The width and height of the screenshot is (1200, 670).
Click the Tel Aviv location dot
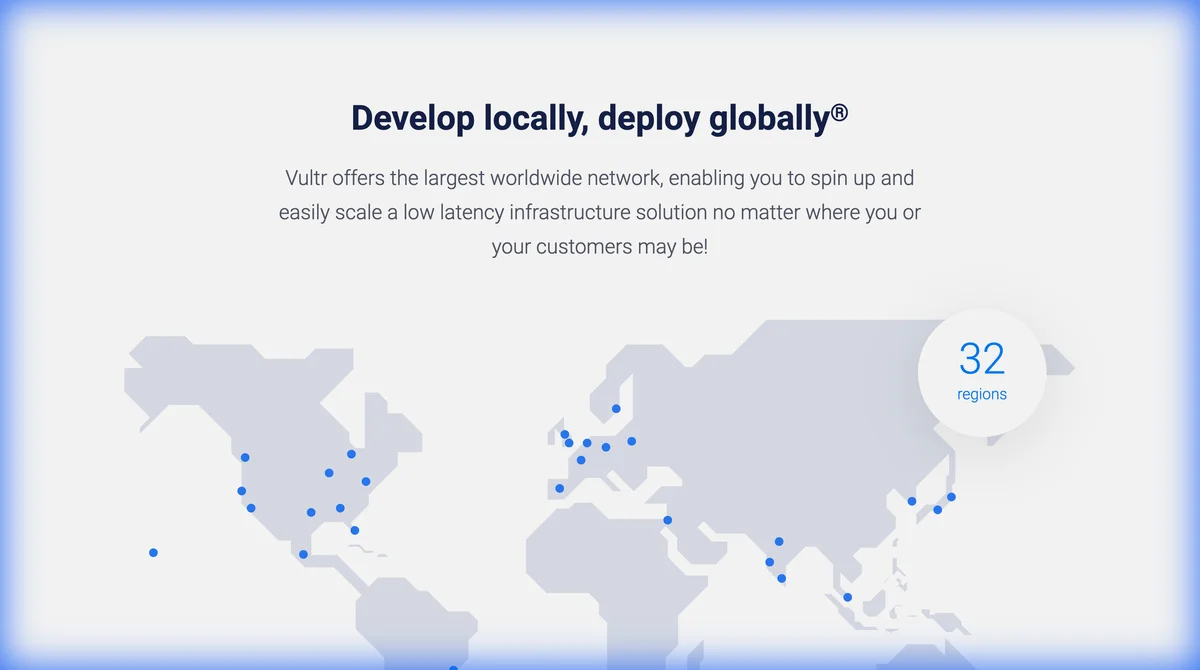667,519
